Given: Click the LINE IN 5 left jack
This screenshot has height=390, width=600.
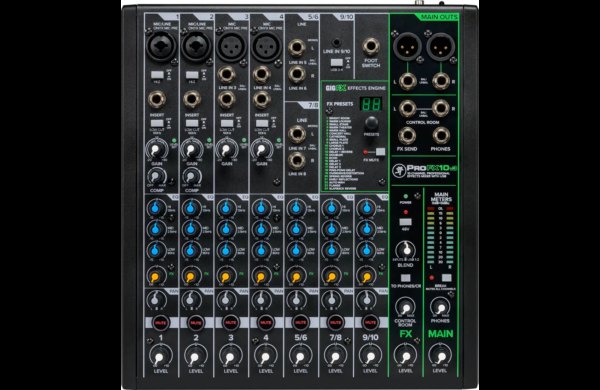Looking at the screenshot, I should click(297, 48).
